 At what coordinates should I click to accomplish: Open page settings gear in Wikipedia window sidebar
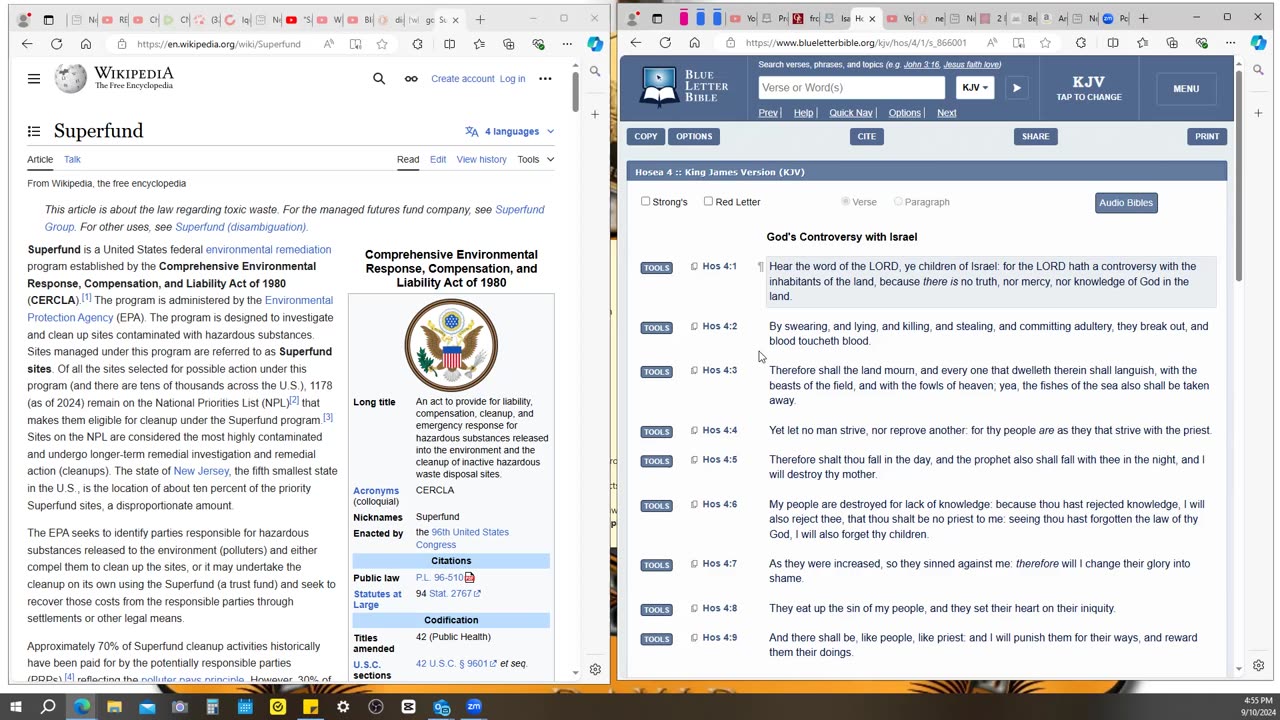point(595,670)
